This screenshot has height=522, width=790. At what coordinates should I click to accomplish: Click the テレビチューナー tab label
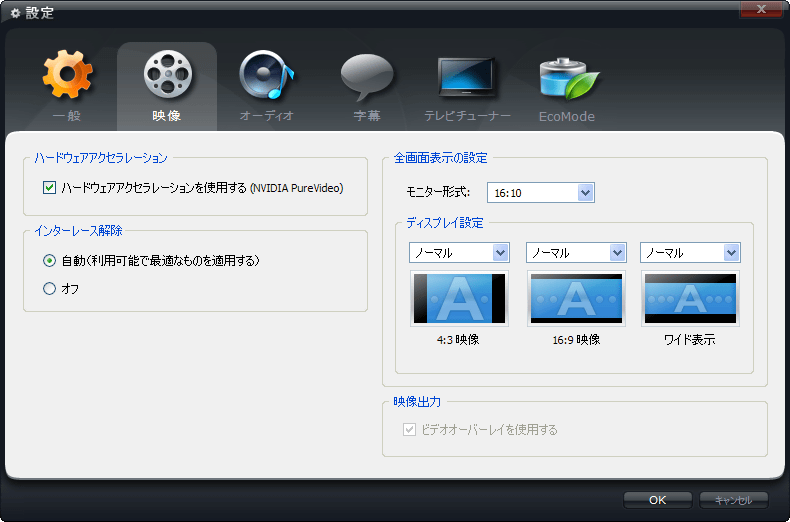[x=467, y=116]
